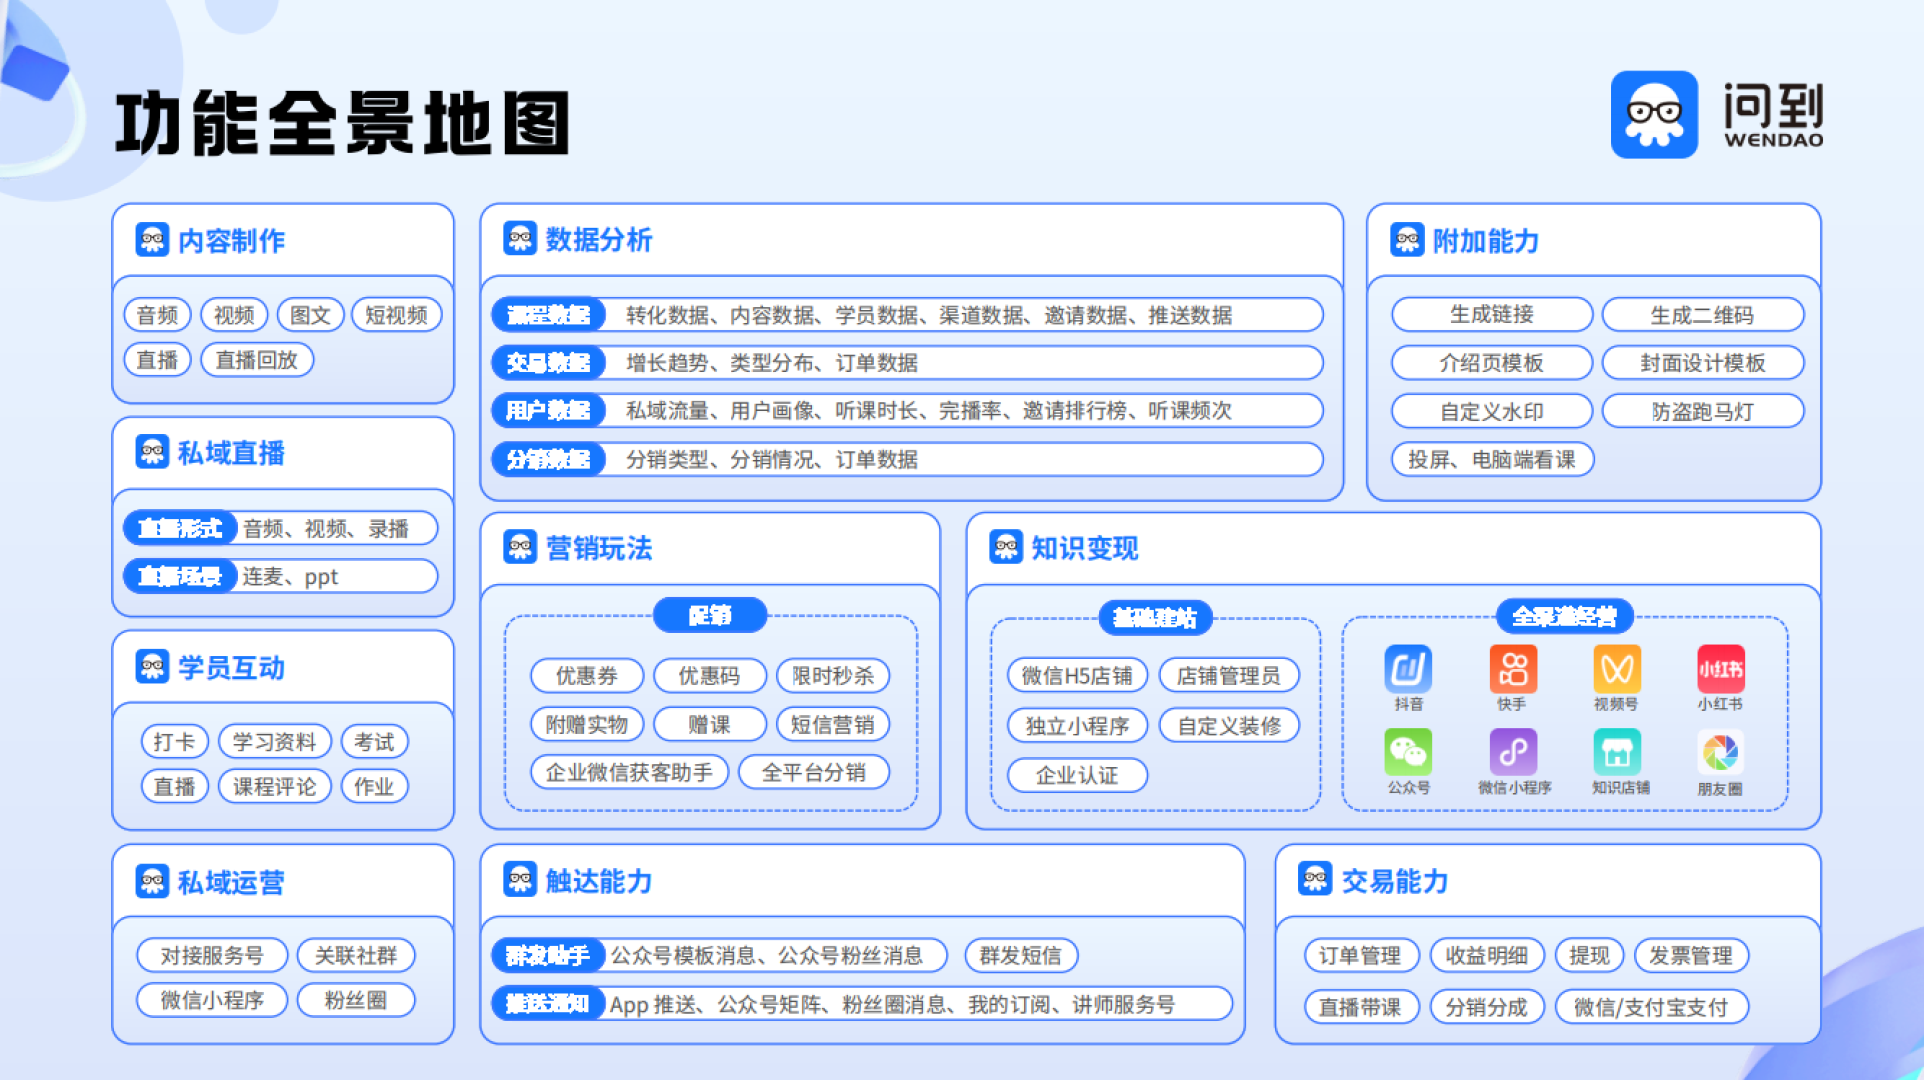
Task: Click the mascot icon beside 知识变现
Action: click(x=1006, y=547)
